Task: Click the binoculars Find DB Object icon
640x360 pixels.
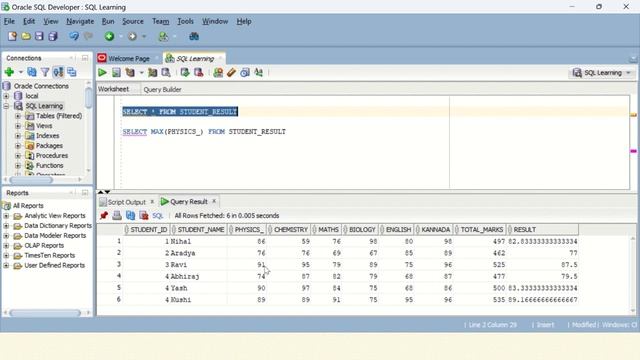Action: (194, 36)
